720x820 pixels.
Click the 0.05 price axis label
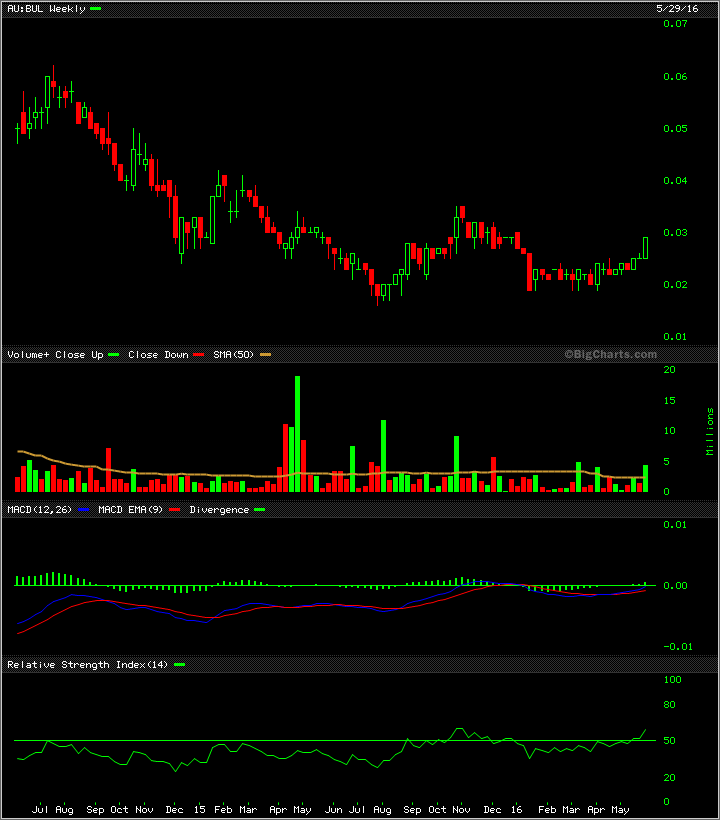pyautogui.click(x=675, y=129)
